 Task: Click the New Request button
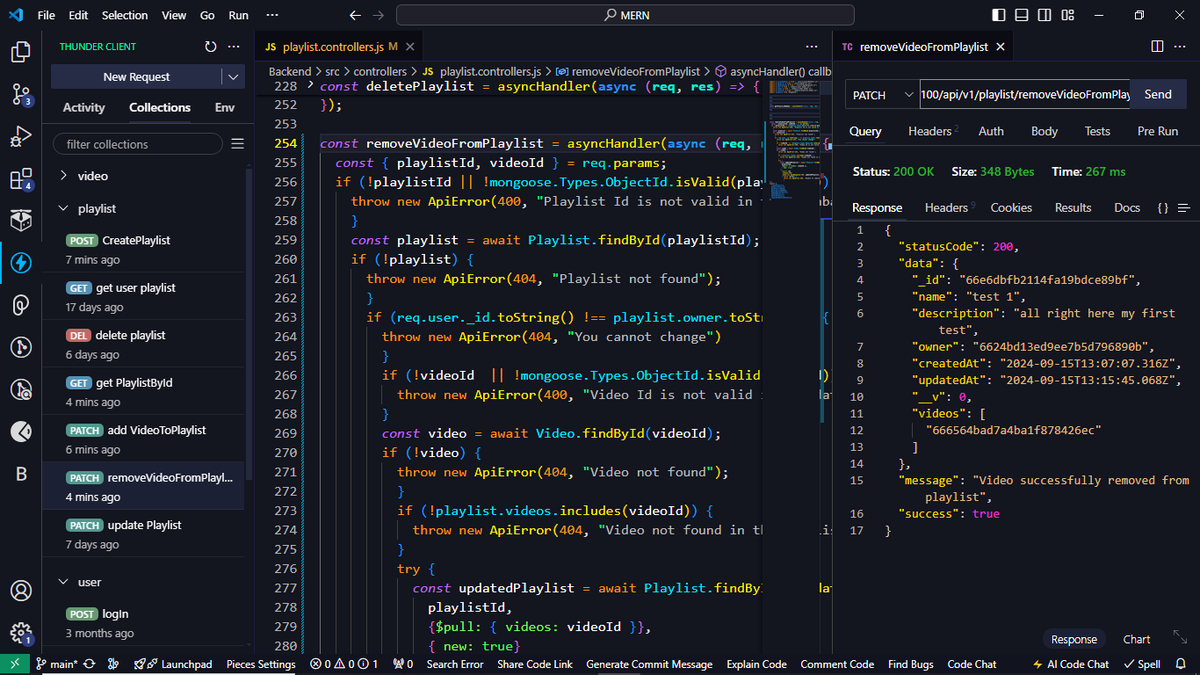click(137, 77)
